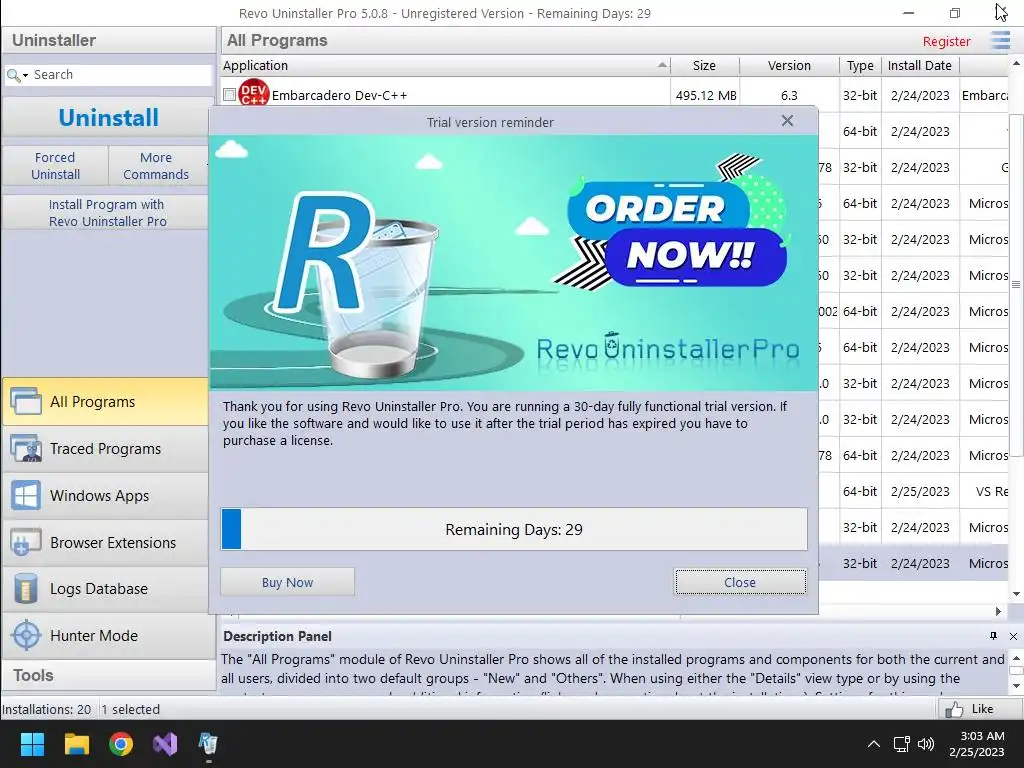Open the Browser Extensions icon
The width and height of the screenshot is (1024, 768).
point(25,542)
